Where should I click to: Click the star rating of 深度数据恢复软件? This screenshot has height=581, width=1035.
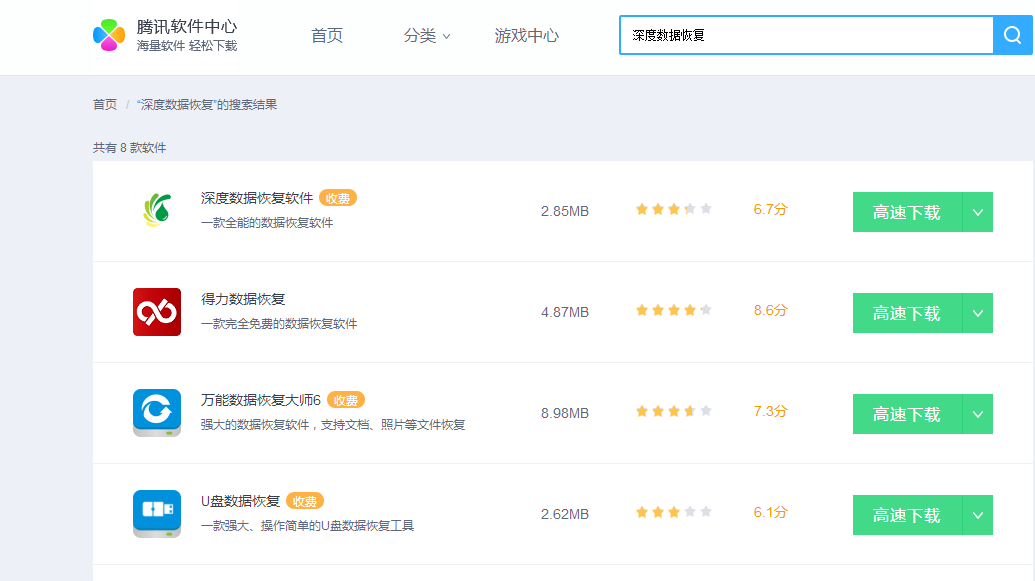coord(673,209)
